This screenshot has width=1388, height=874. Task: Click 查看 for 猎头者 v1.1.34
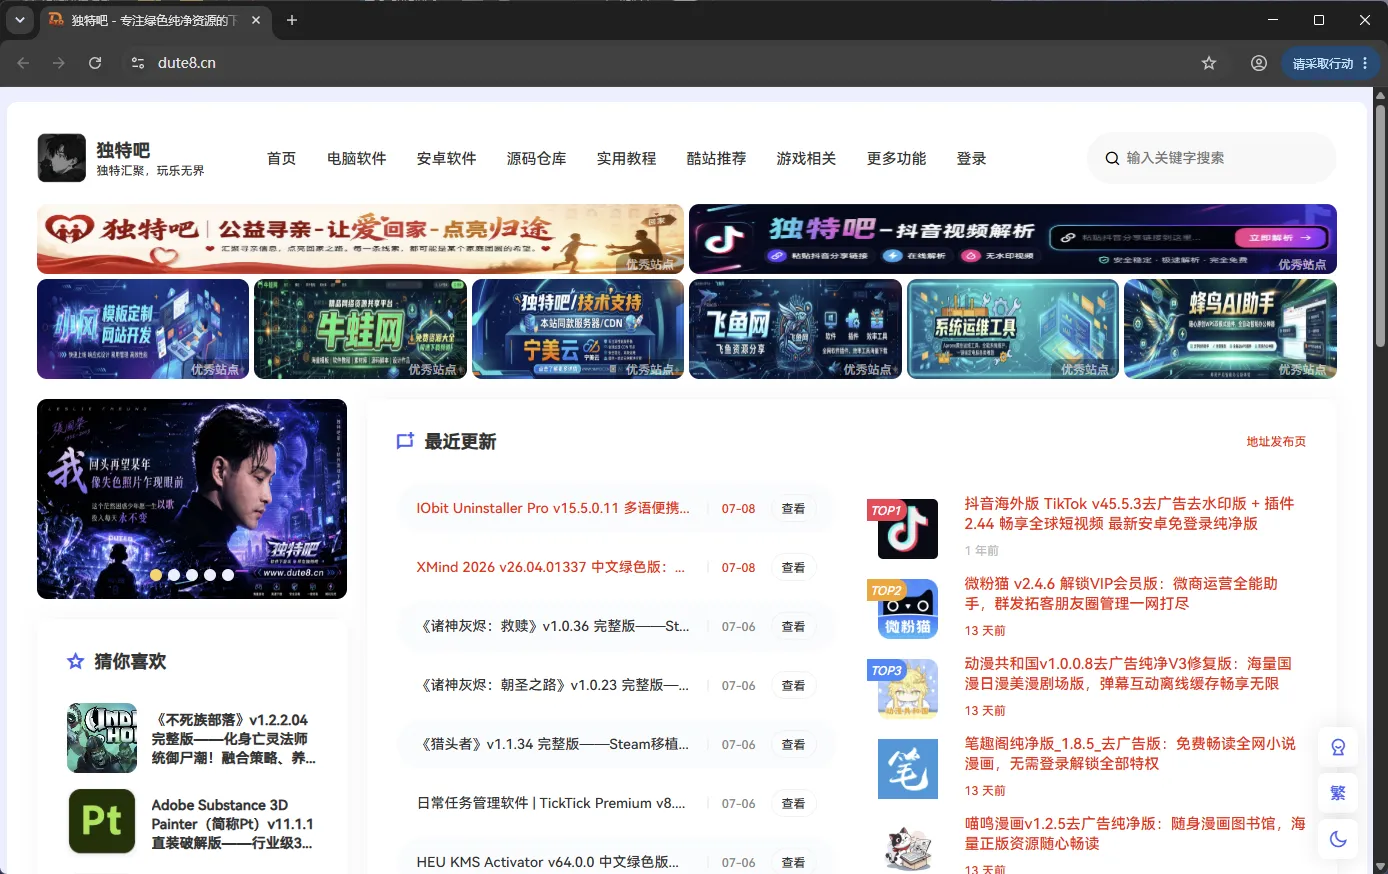tap(794, 744)
